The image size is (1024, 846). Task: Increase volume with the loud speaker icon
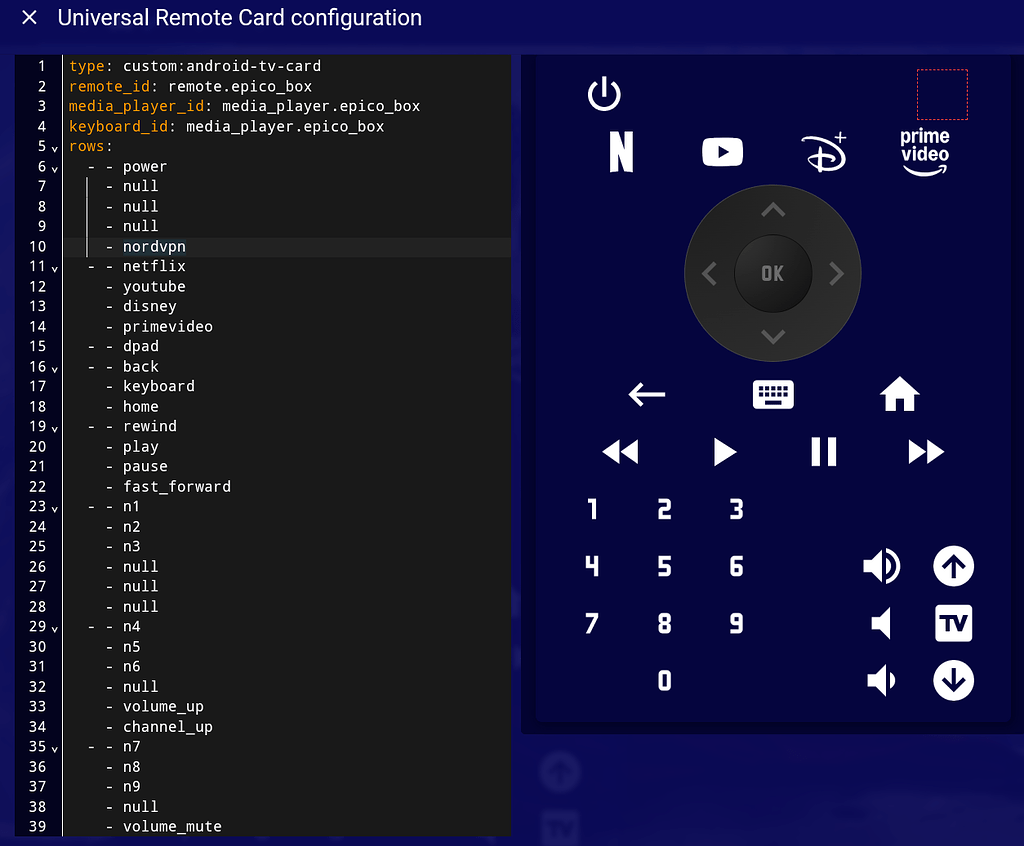(x=881, y=566)
